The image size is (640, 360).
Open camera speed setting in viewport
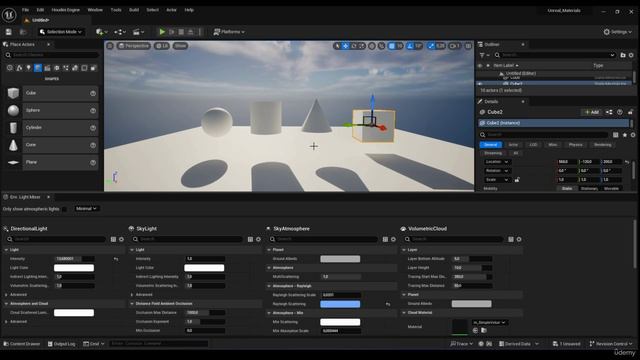pos(454,46)
